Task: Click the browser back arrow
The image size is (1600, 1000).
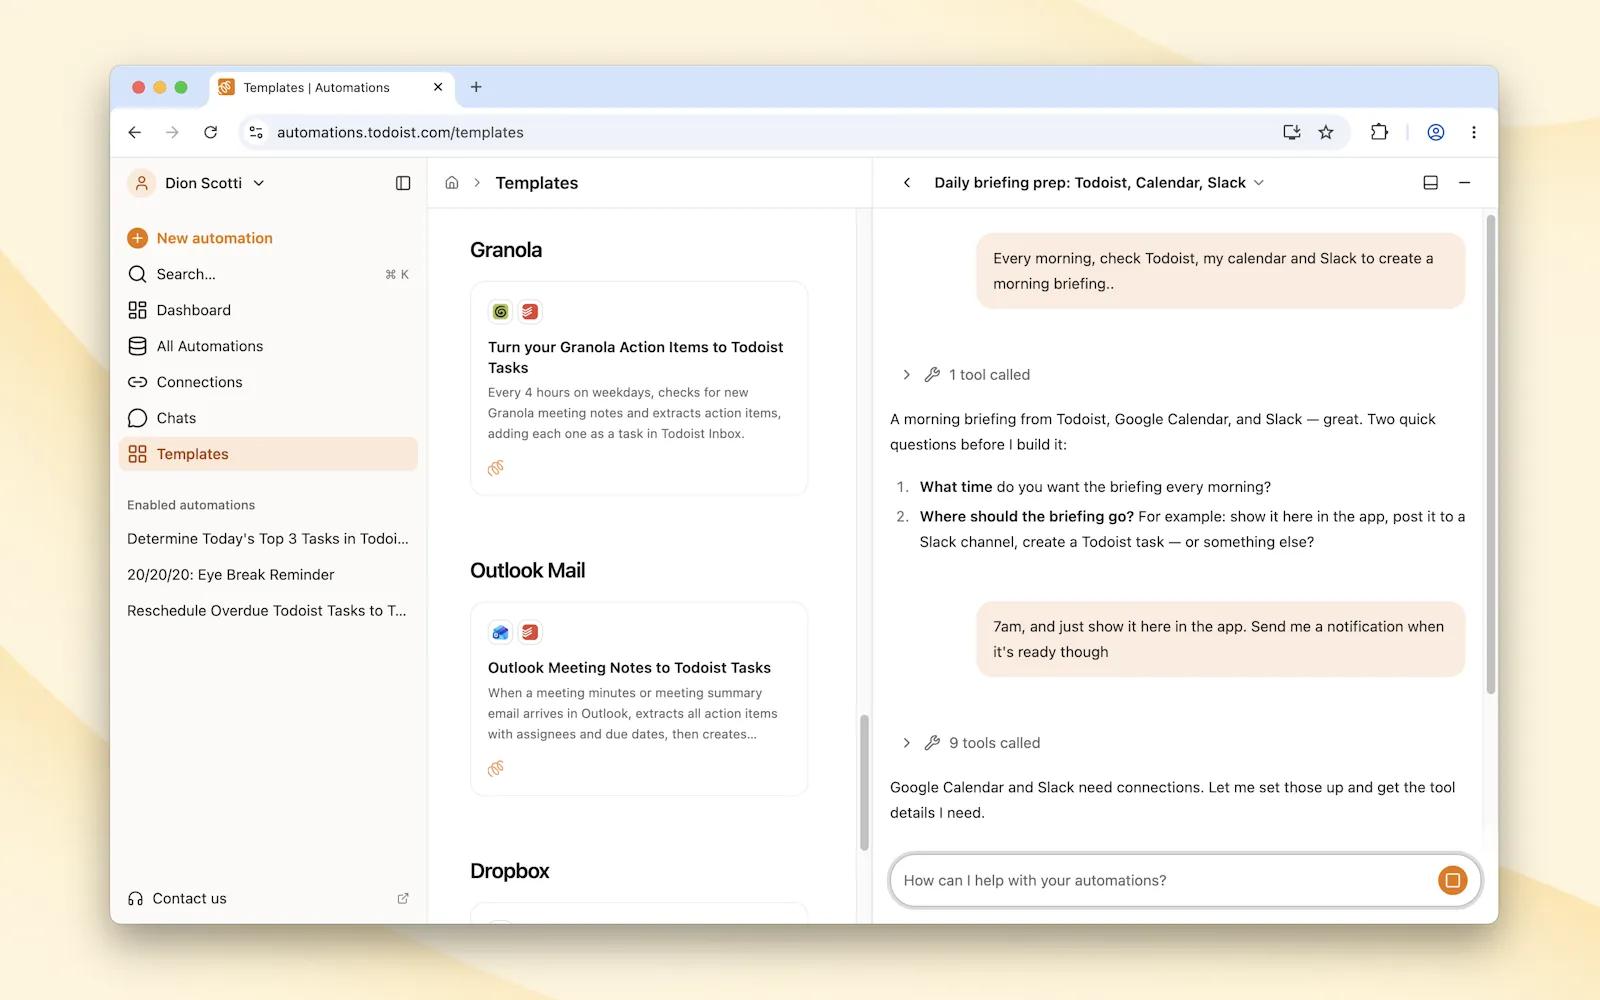Action: 135,132
